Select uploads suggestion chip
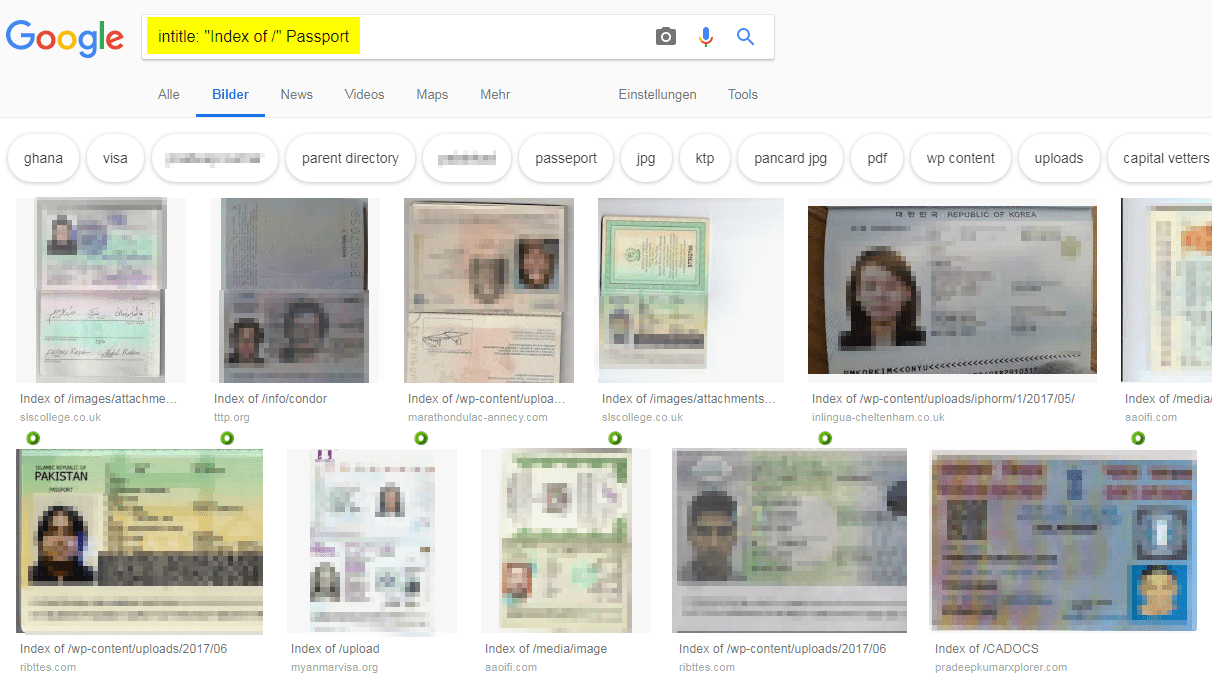Image resolution: width=1212 pixels, height=676 pixels. tap(1059, 158)
